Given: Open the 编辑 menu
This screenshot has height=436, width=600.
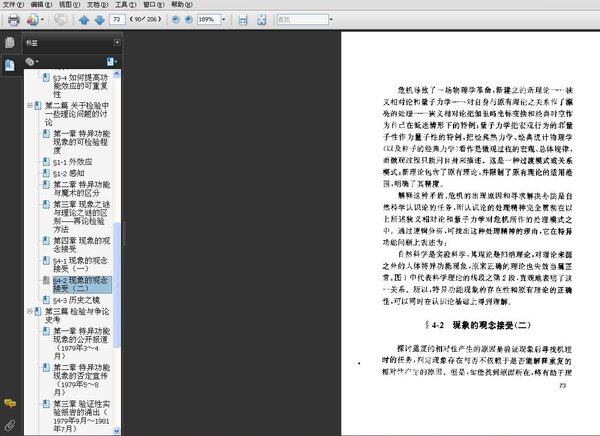Looking at the screenshot, I should tap(41, 5).
